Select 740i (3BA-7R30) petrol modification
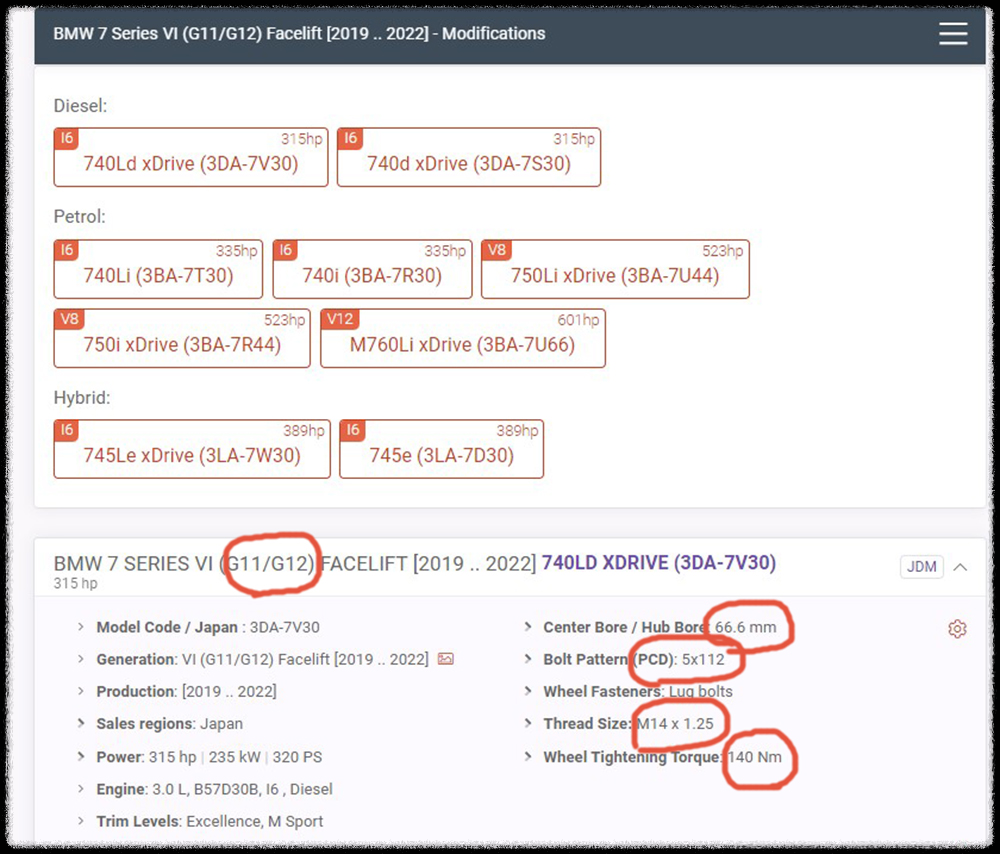Image resolution: width=1000 pixels, height=854 pixels. tap(372, 269)
